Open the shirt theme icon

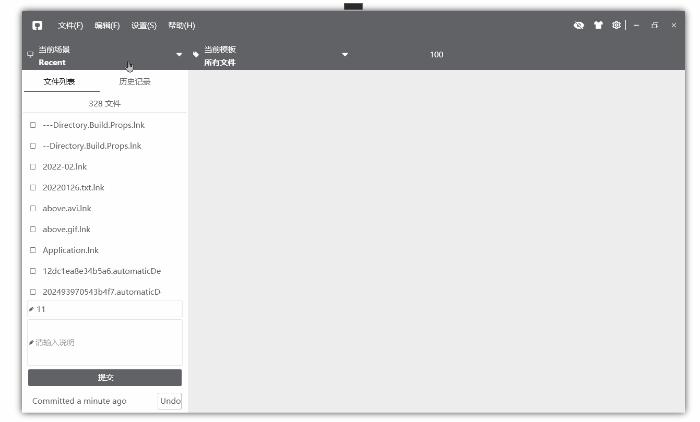tap(598, 25)
